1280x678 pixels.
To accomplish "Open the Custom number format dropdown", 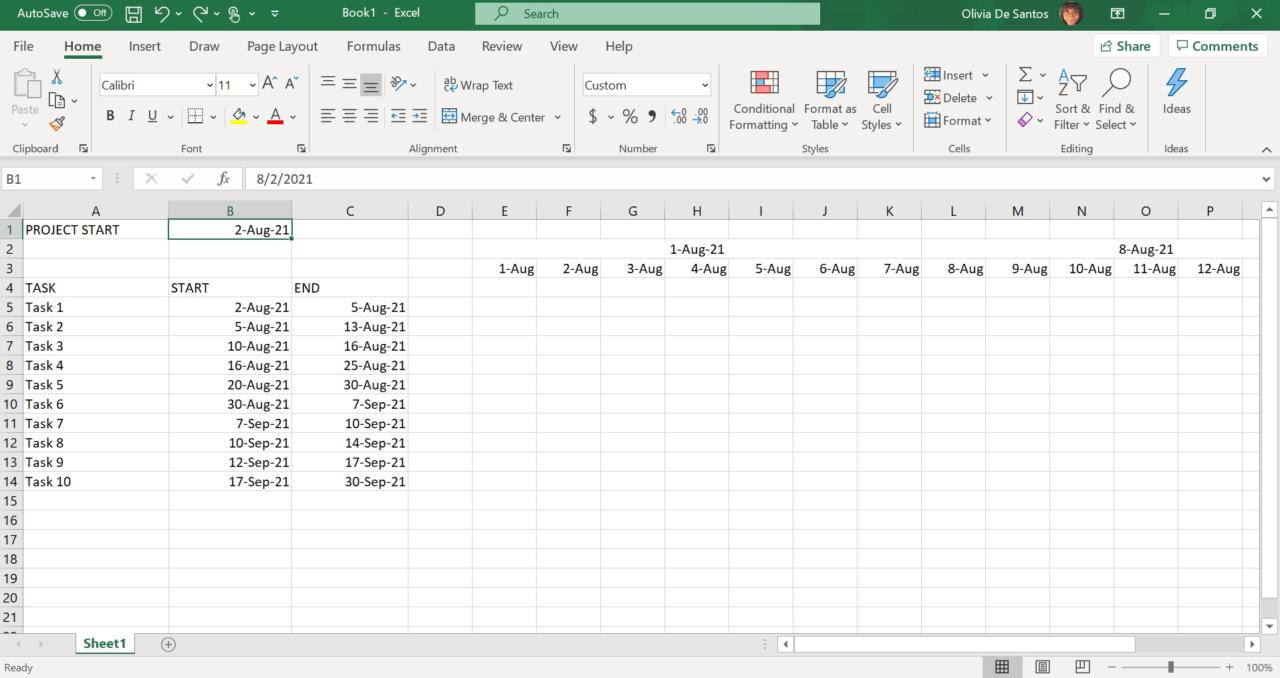I will [x=704, y=85].
